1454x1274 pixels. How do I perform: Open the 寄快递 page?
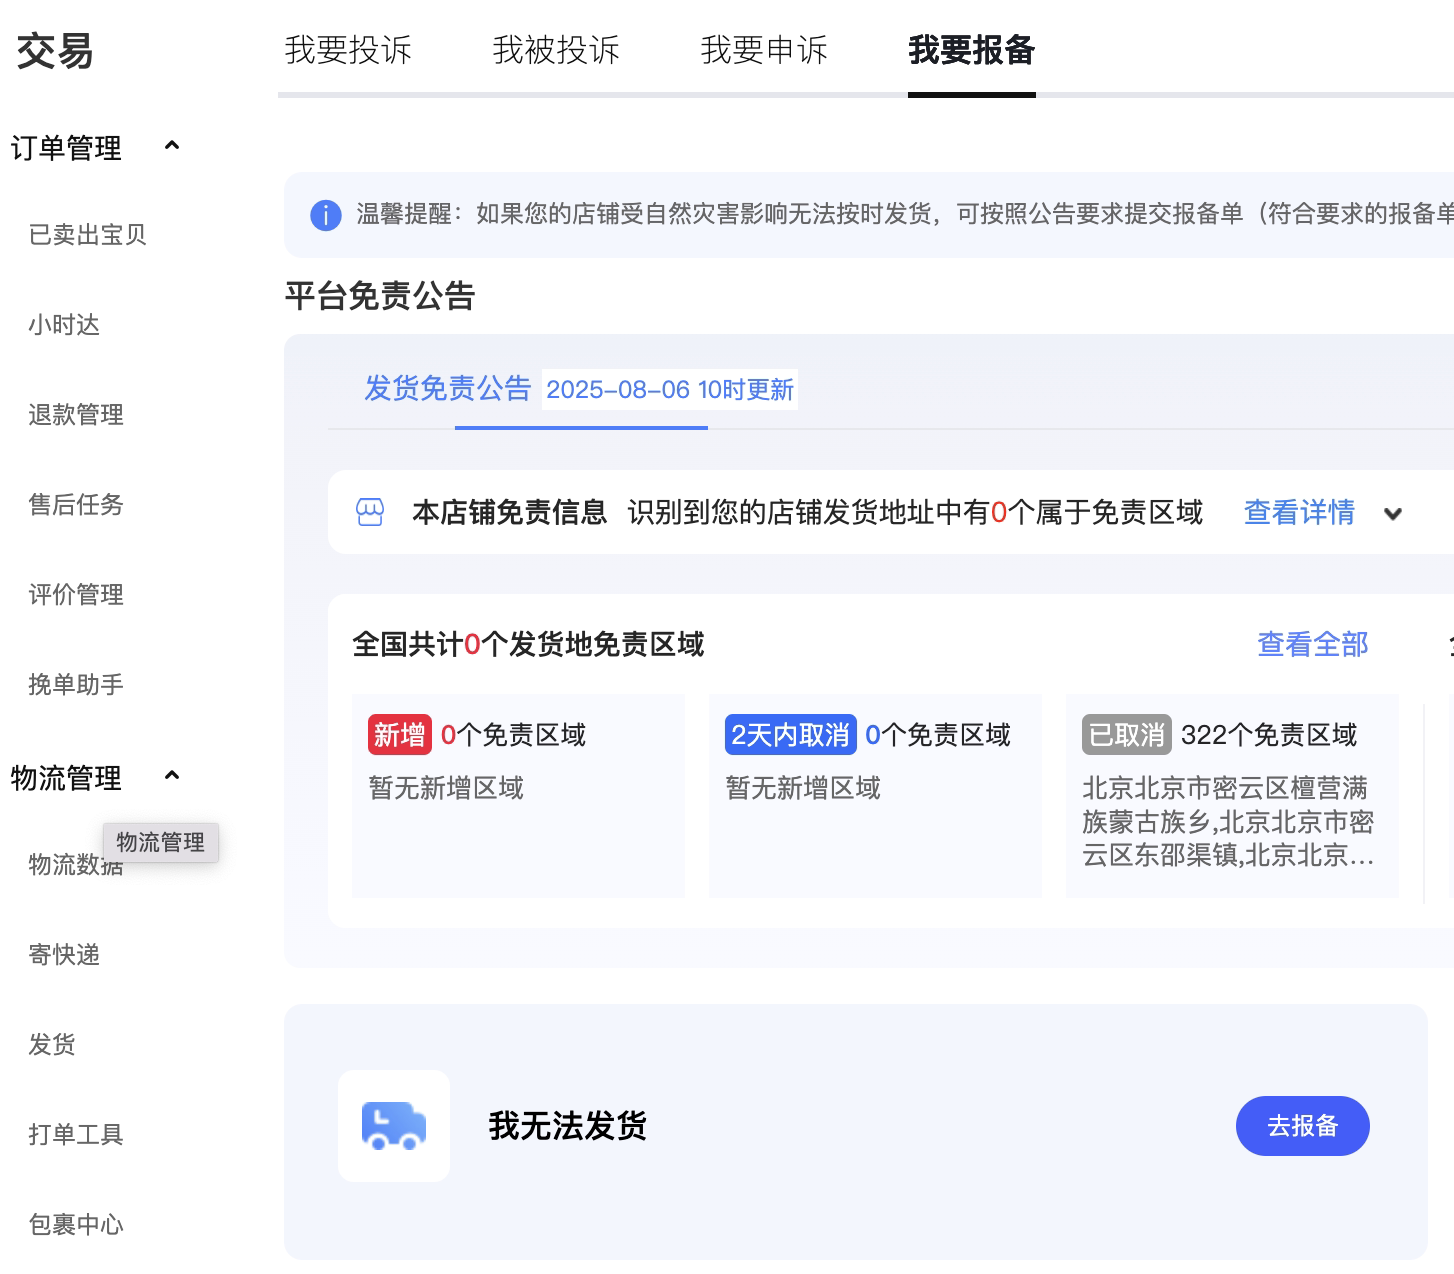64,955
